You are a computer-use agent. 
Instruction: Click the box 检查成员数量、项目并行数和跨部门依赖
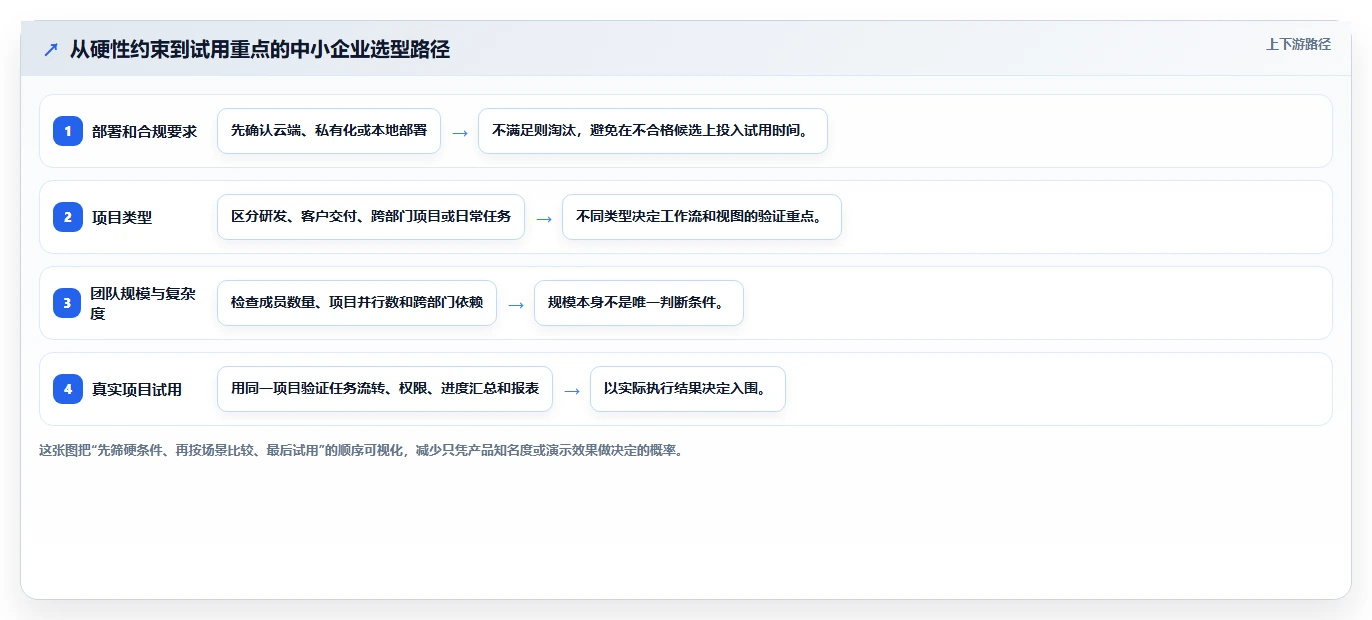coord(357,303)
